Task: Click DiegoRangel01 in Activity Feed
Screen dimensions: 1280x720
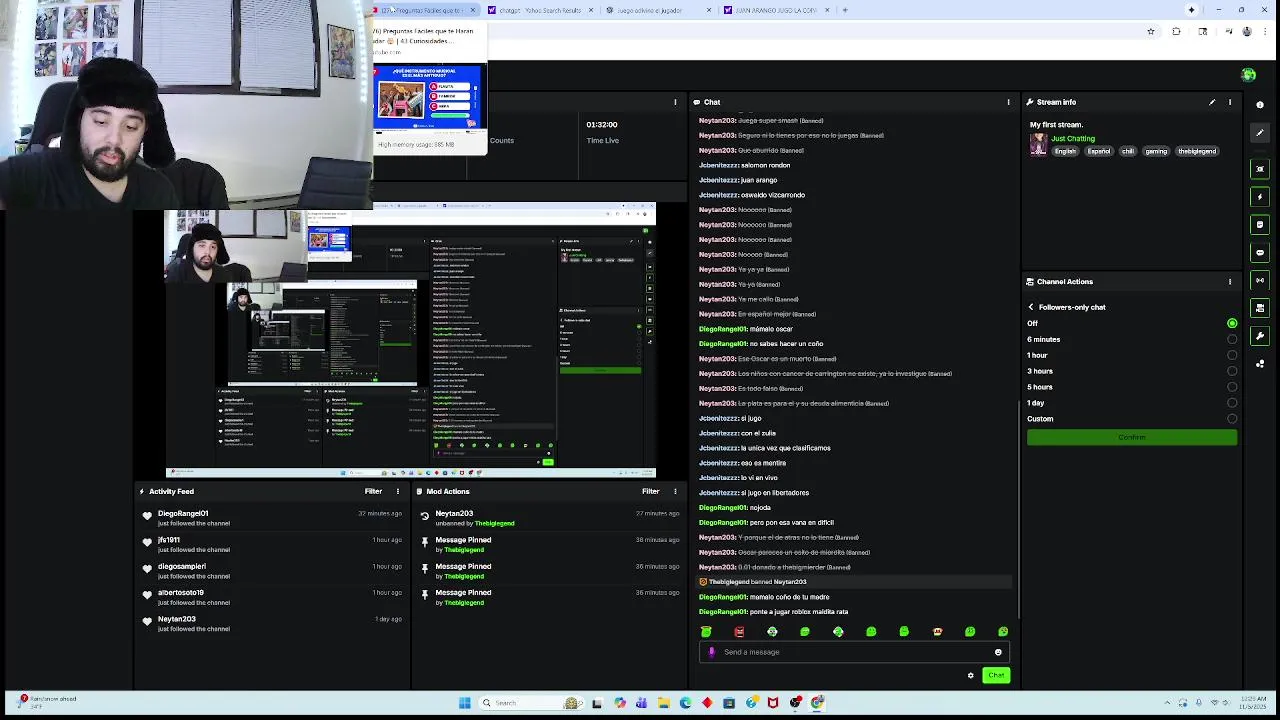Action: pyautogui.click(x=183, y=514)
